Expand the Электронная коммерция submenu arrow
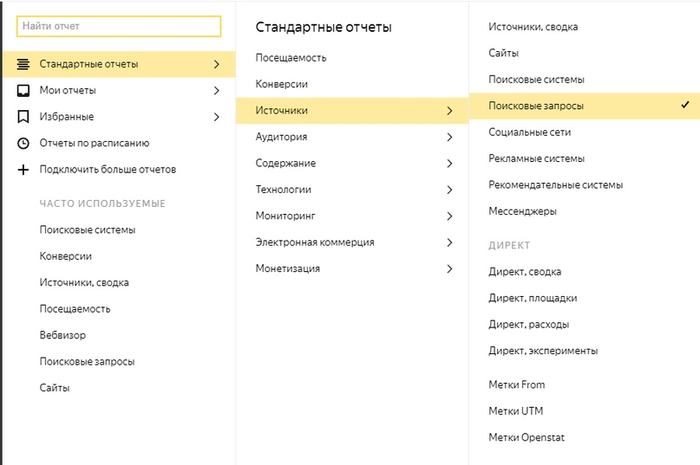 coord(450,242)
